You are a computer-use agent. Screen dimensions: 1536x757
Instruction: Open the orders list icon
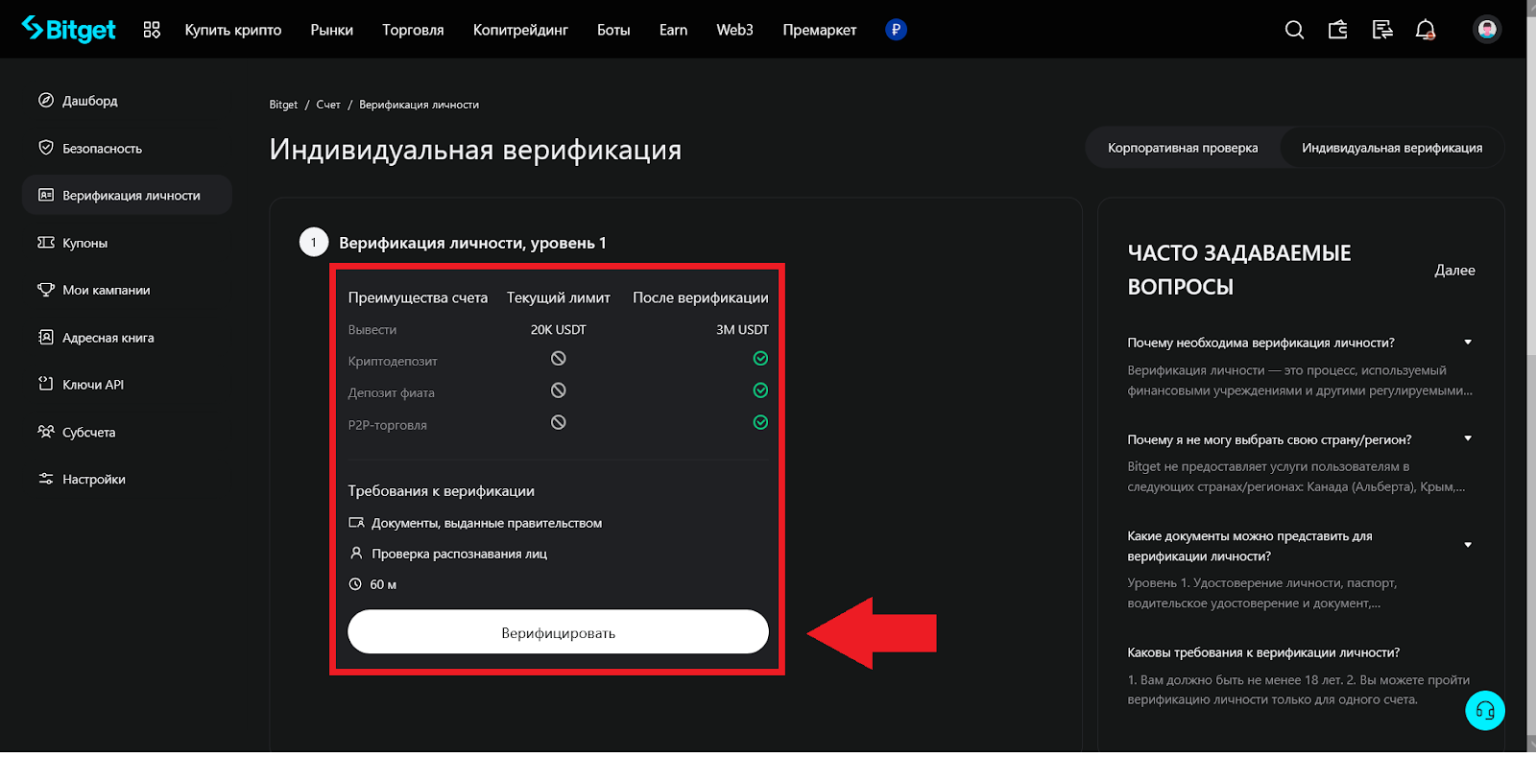tap(1382, 29)
